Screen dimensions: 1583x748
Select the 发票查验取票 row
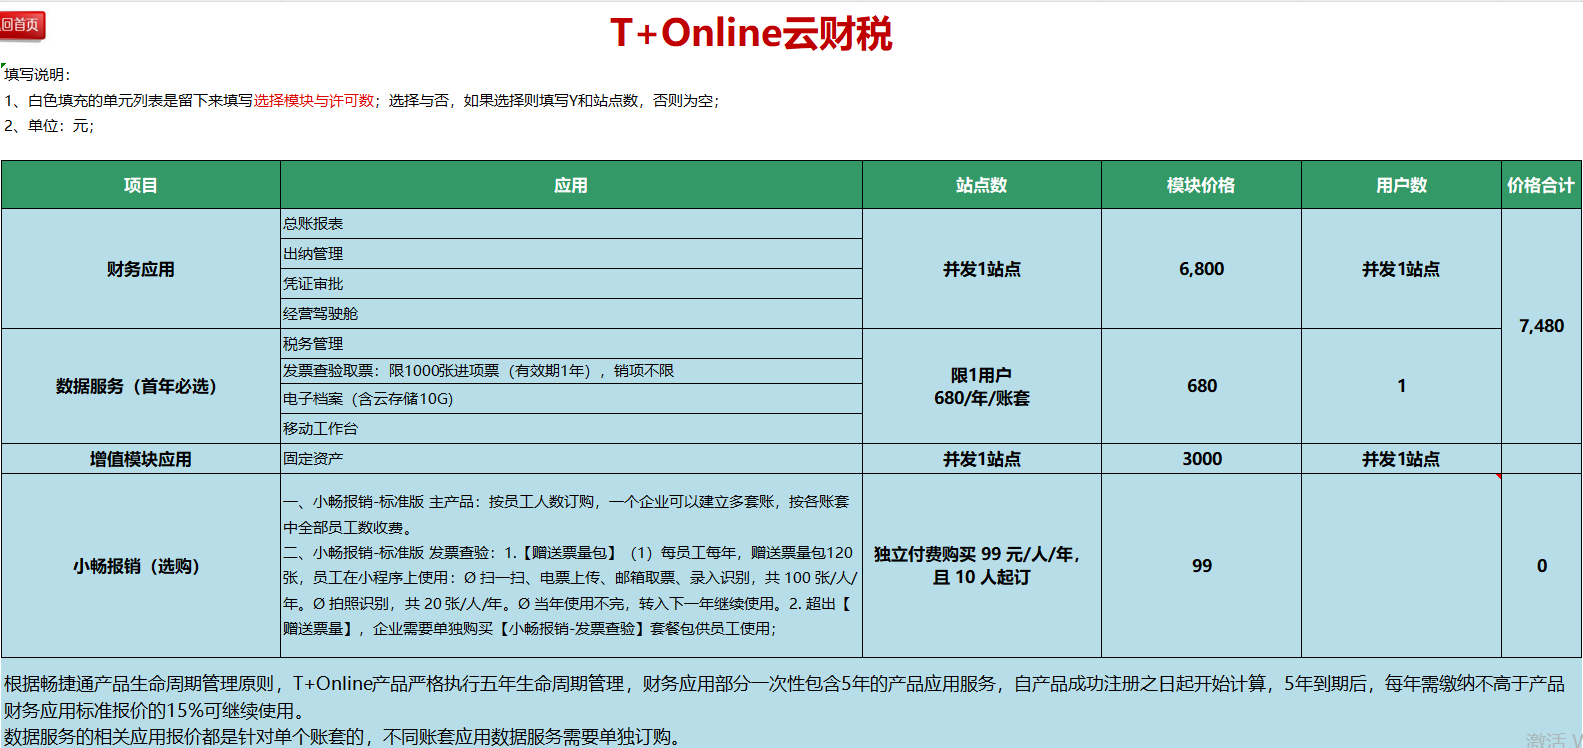point(571,371)
